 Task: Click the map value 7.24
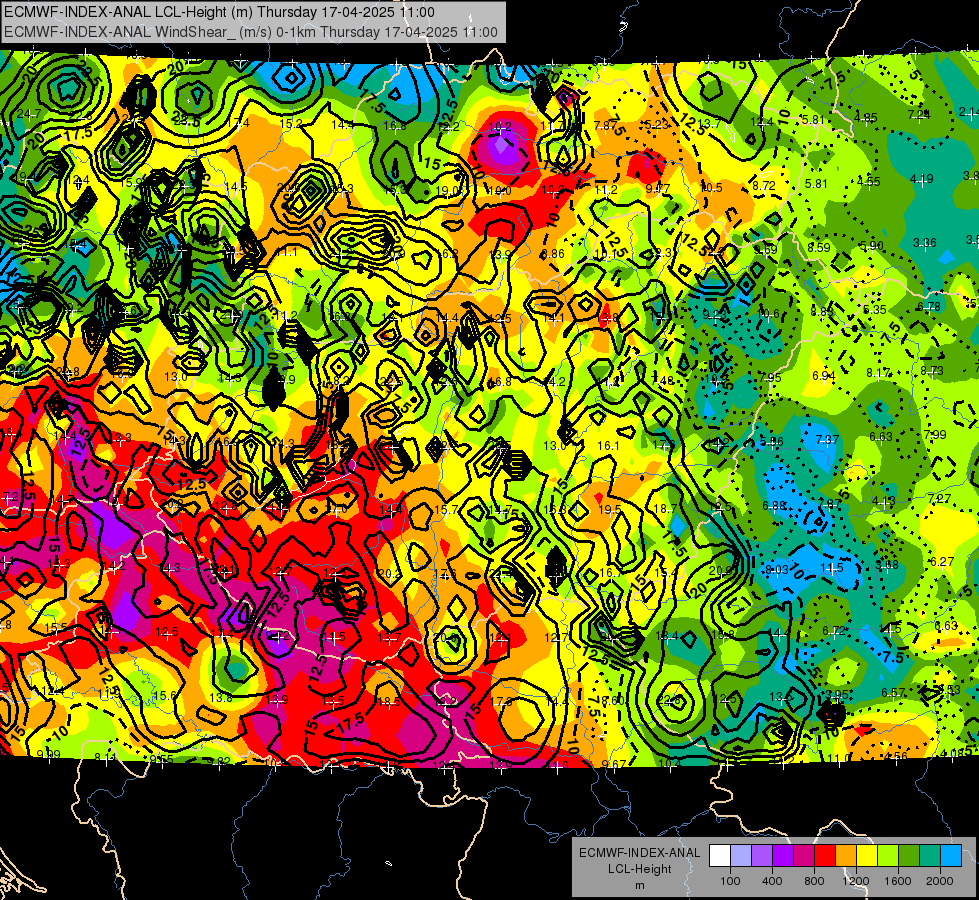(918, 115)
